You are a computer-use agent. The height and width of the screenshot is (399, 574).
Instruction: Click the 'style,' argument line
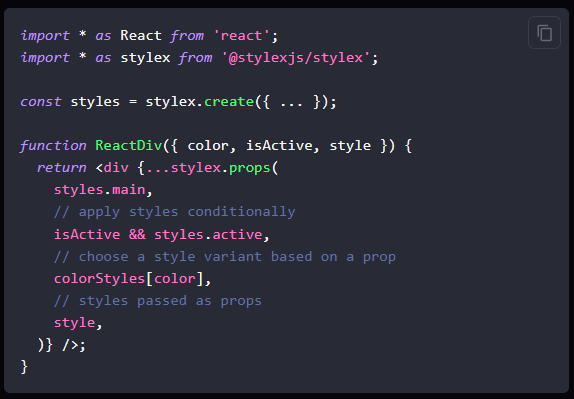78,322
